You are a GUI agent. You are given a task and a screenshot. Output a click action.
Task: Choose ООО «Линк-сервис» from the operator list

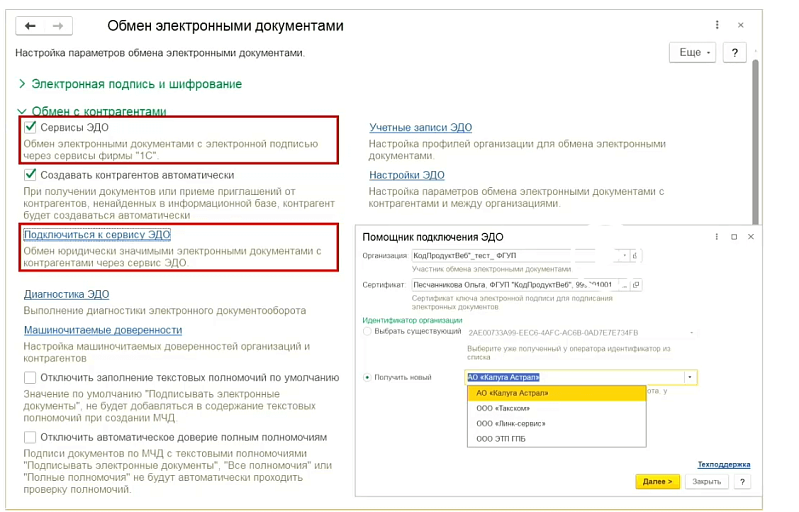pos(556,423)
